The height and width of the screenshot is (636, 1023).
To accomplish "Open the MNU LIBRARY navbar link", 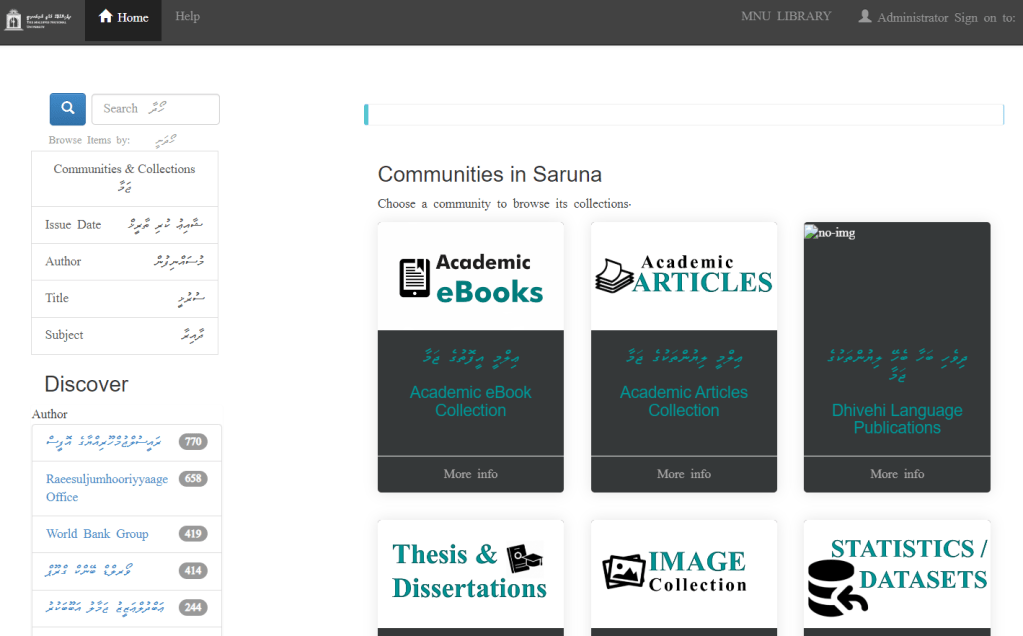I will 785,17.
